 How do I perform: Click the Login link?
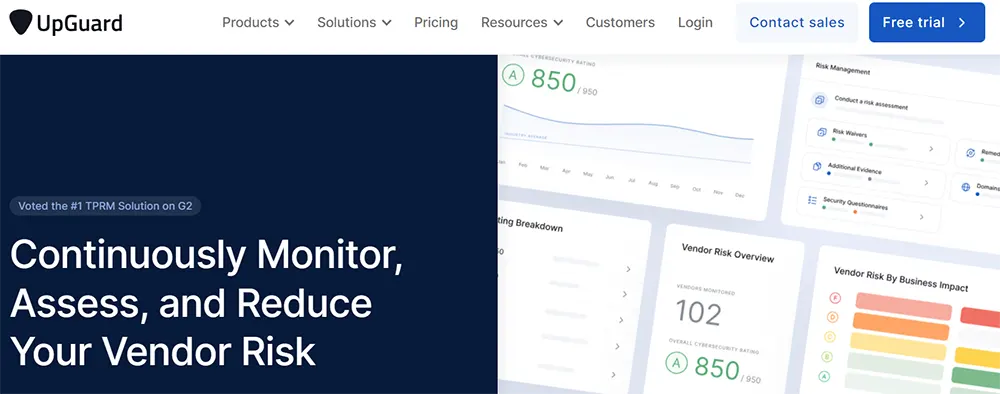pos(695,23)
